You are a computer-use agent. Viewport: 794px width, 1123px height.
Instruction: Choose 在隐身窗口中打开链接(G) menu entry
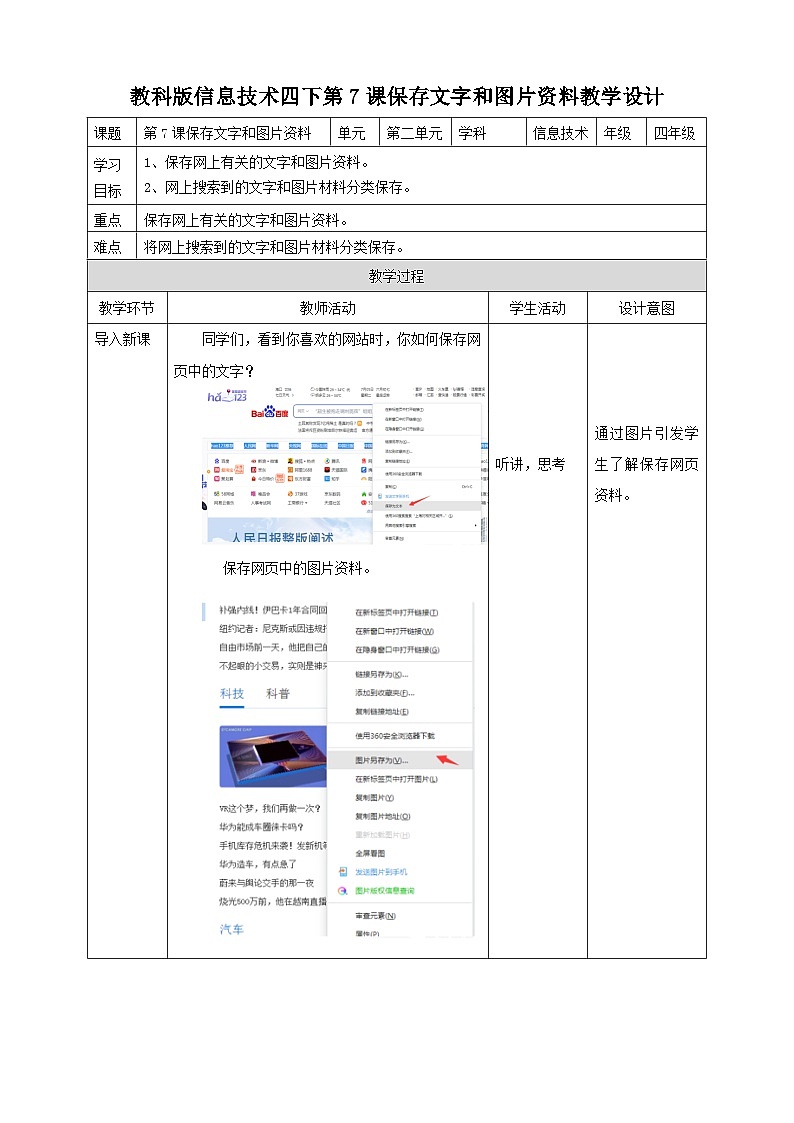click(397, 650)
